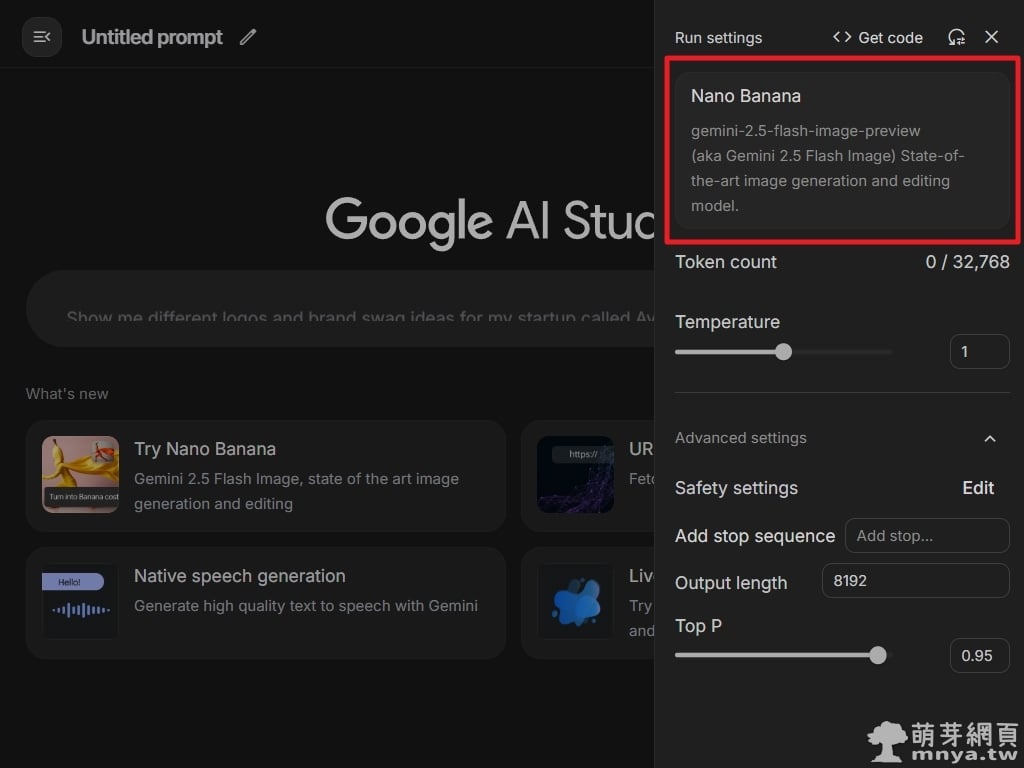The width and height of the screenshot is (1024, 768).
Task: Click the Top P slider handle
Action: tap(877, 655)
